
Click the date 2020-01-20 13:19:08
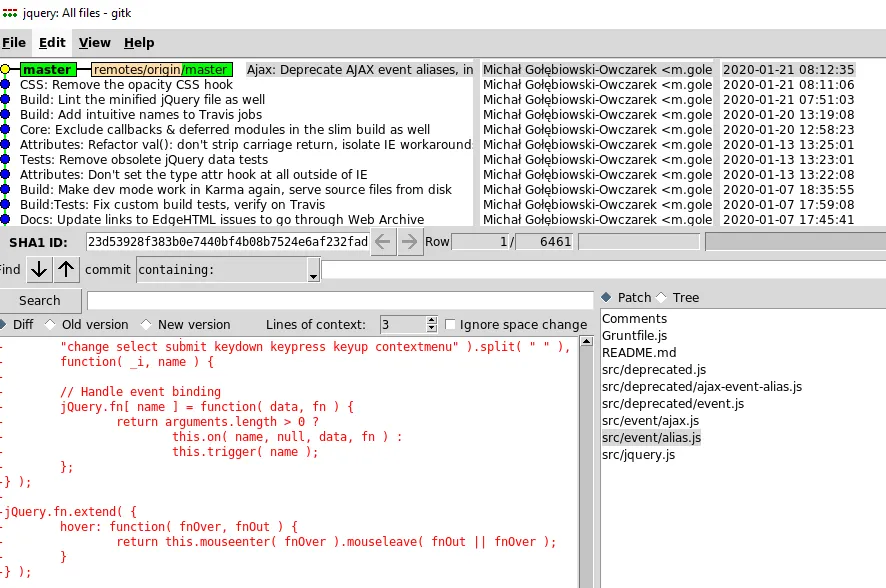[788, 115]
